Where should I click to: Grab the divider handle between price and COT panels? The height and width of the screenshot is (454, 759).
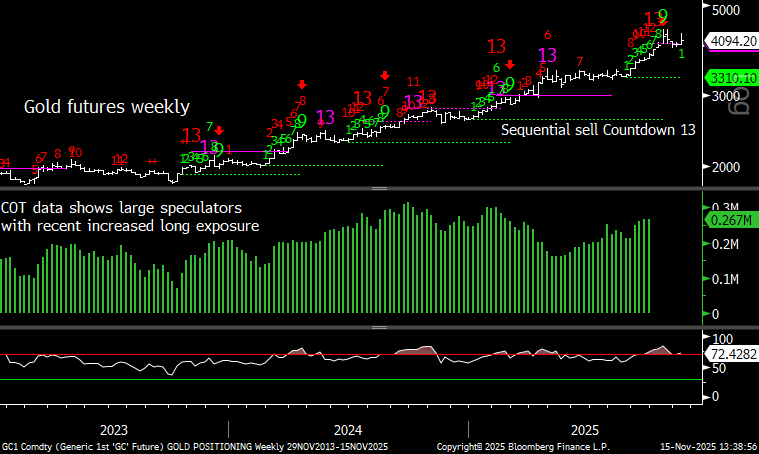[379, 188]
